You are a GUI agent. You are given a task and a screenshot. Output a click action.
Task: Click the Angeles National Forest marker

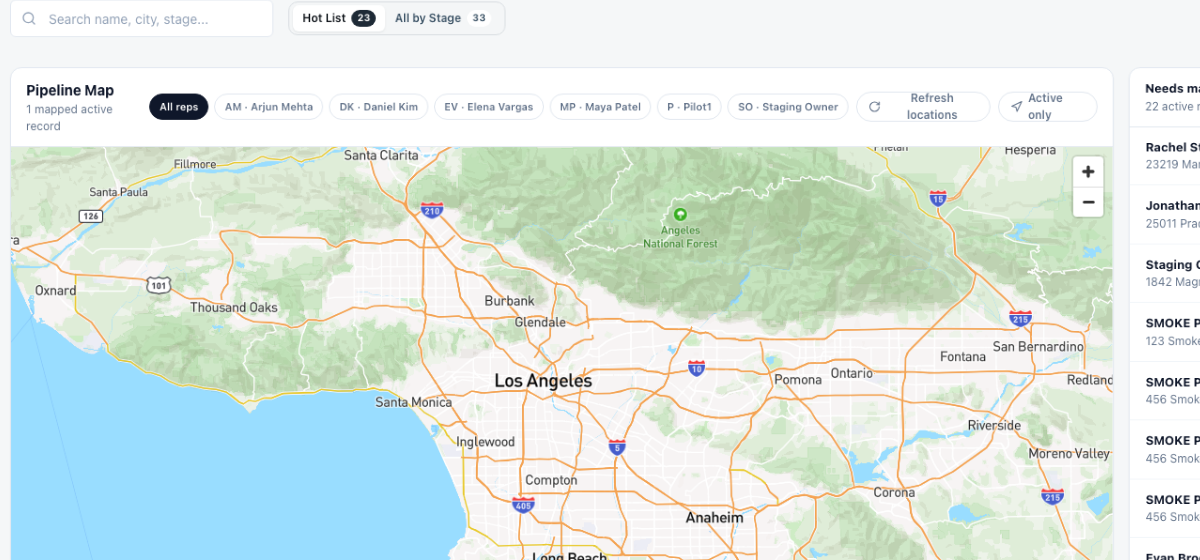(x=681, y=213)
